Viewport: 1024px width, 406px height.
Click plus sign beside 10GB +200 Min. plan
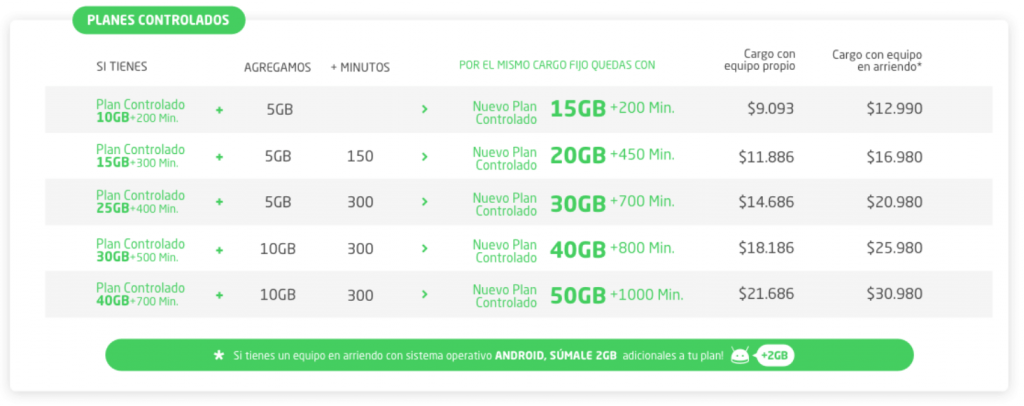coord(219,110)
